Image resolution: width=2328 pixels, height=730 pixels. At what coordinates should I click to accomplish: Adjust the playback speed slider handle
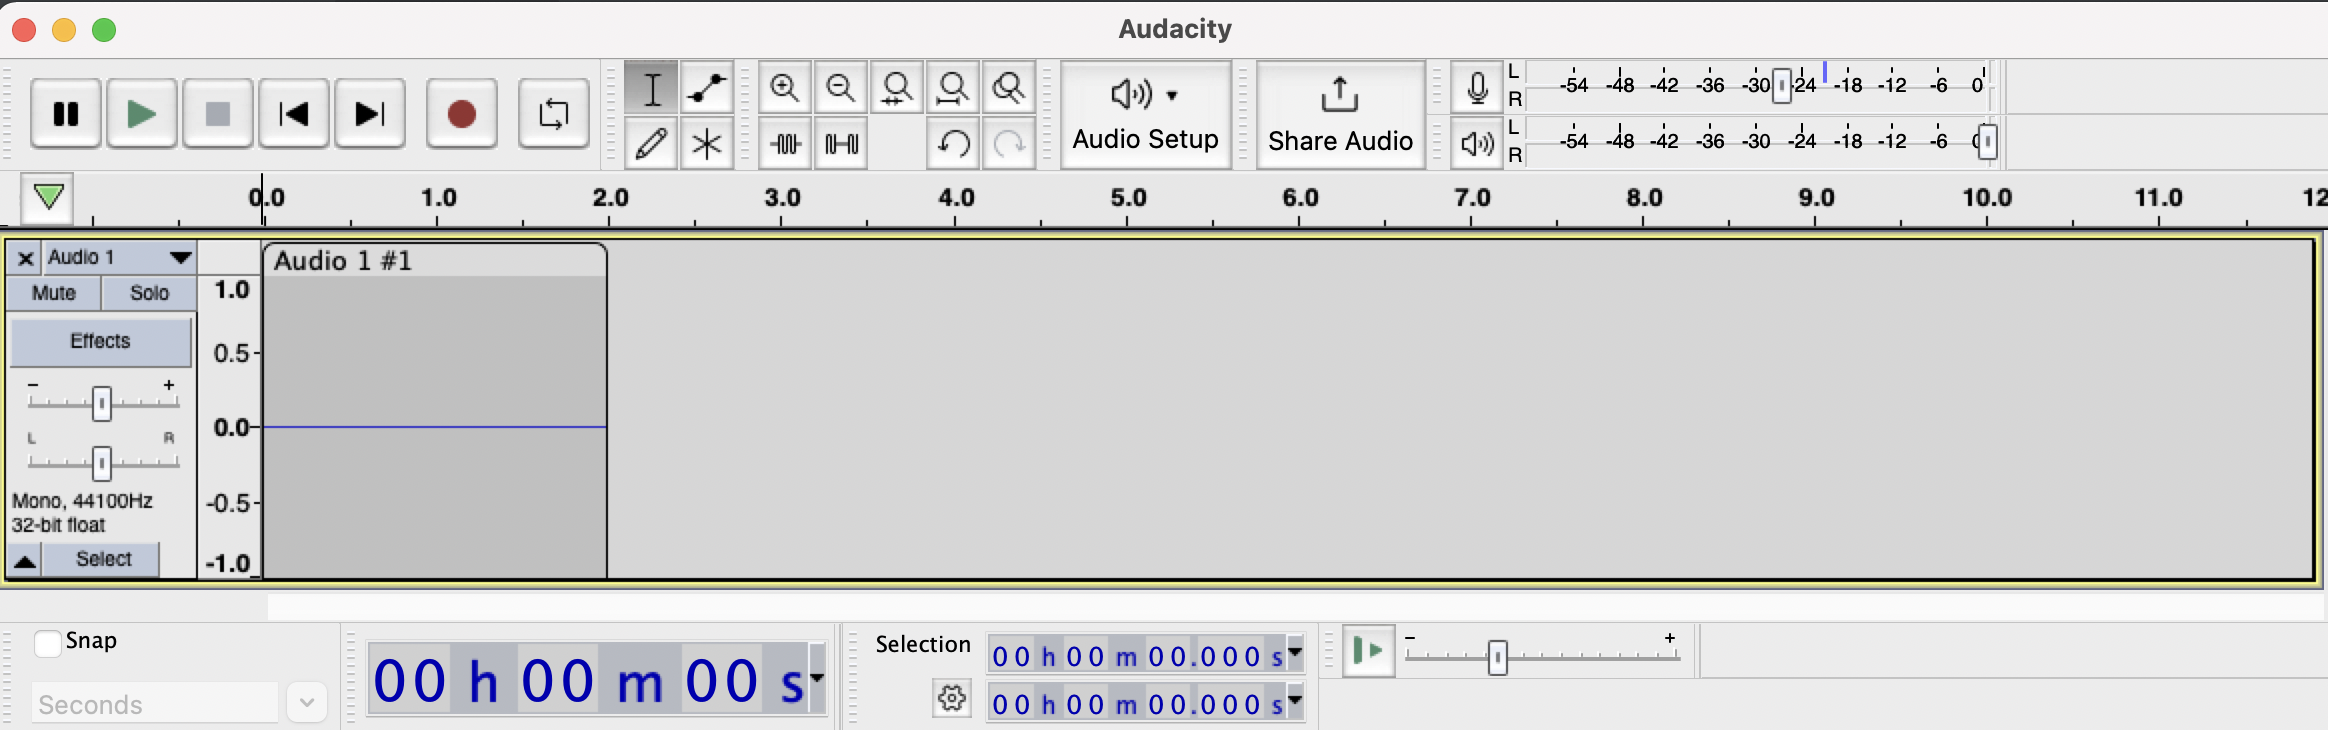click(x=1497, y=658)
